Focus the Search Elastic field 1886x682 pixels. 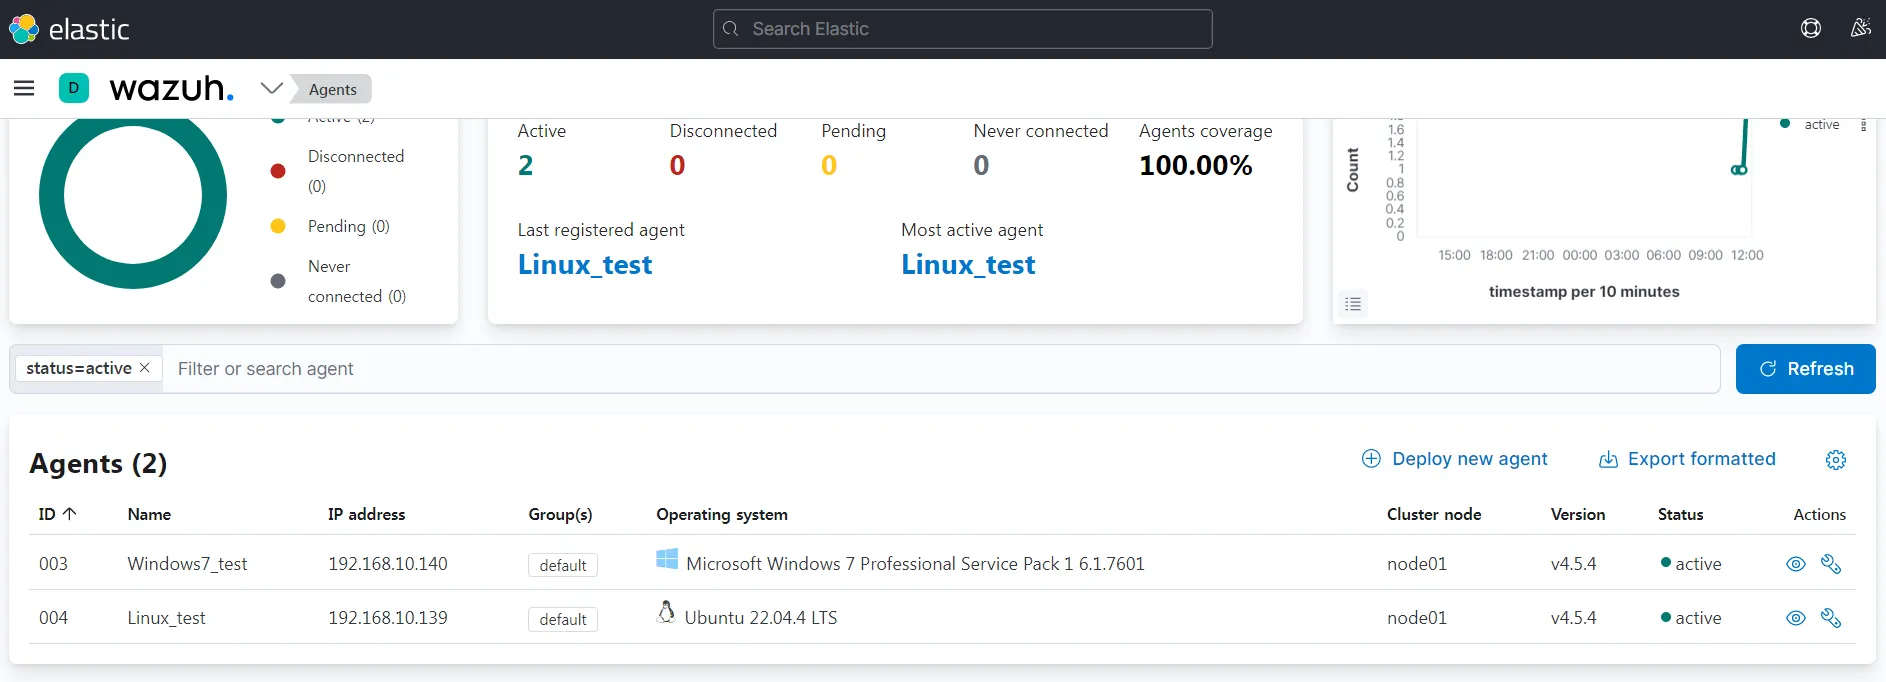click(962, 29)
